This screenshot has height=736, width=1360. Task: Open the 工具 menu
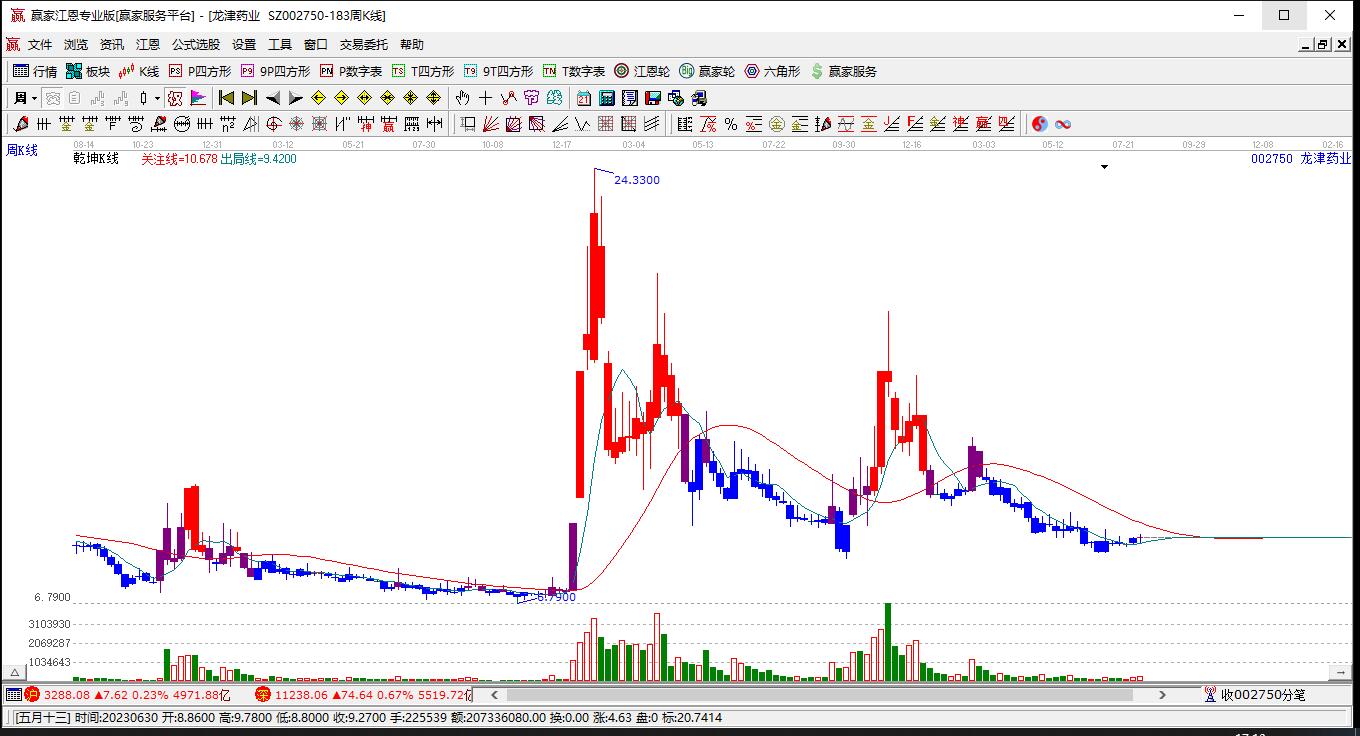280,44
